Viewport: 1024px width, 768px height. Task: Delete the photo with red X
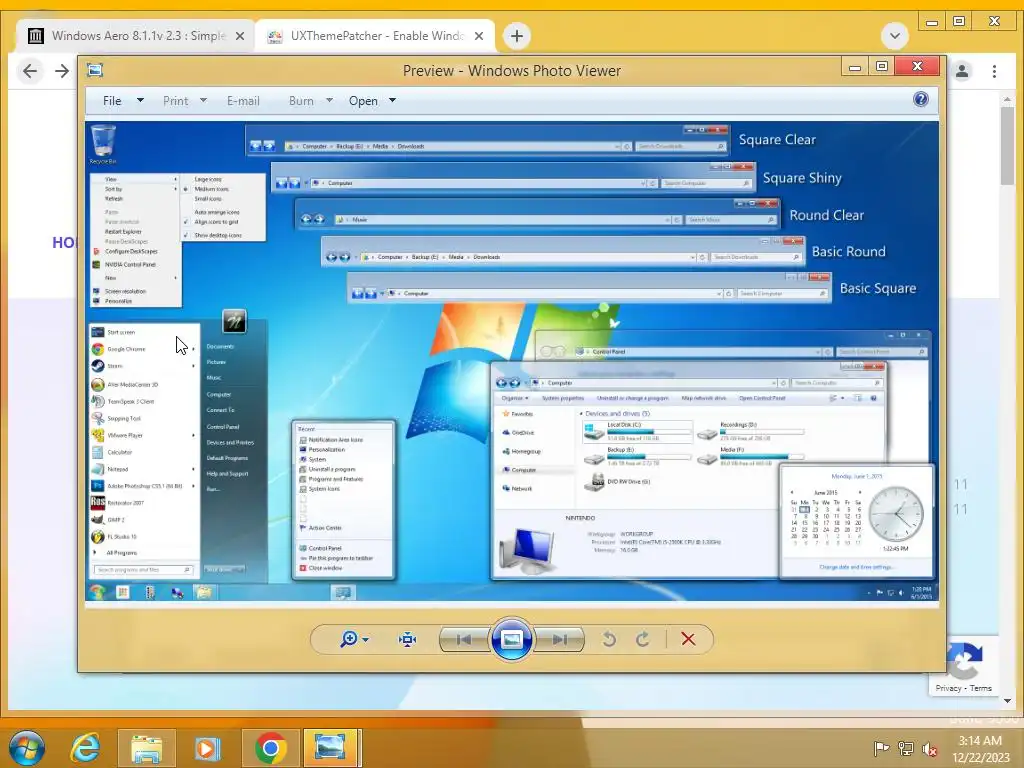(x=688, y=639)
